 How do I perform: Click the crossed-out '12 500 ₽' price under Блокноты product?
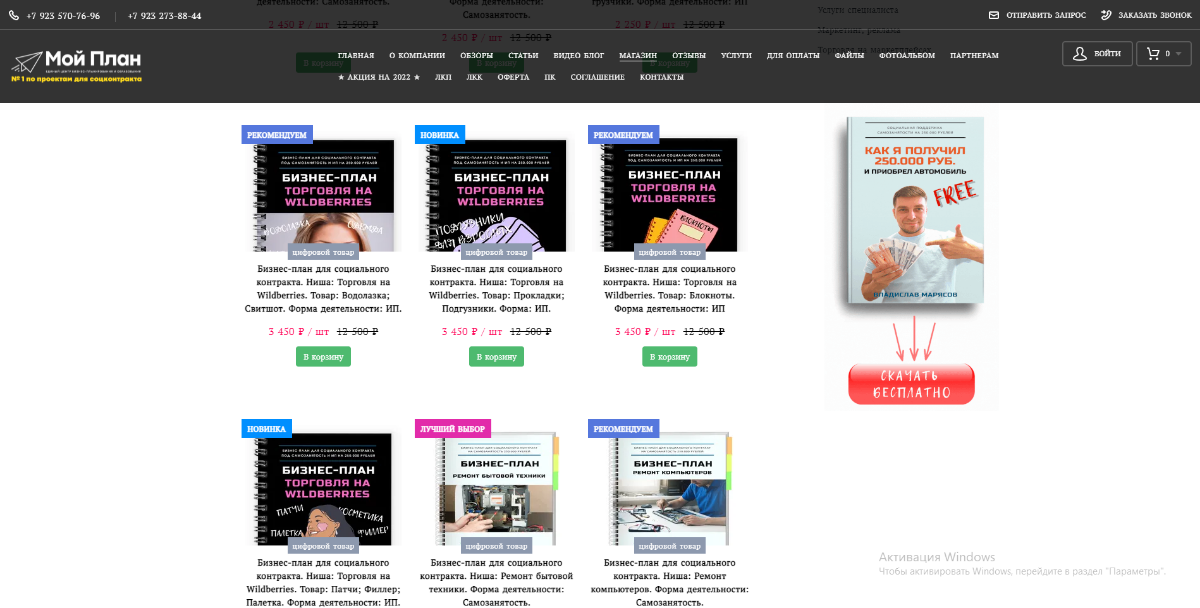pos(704,331)
